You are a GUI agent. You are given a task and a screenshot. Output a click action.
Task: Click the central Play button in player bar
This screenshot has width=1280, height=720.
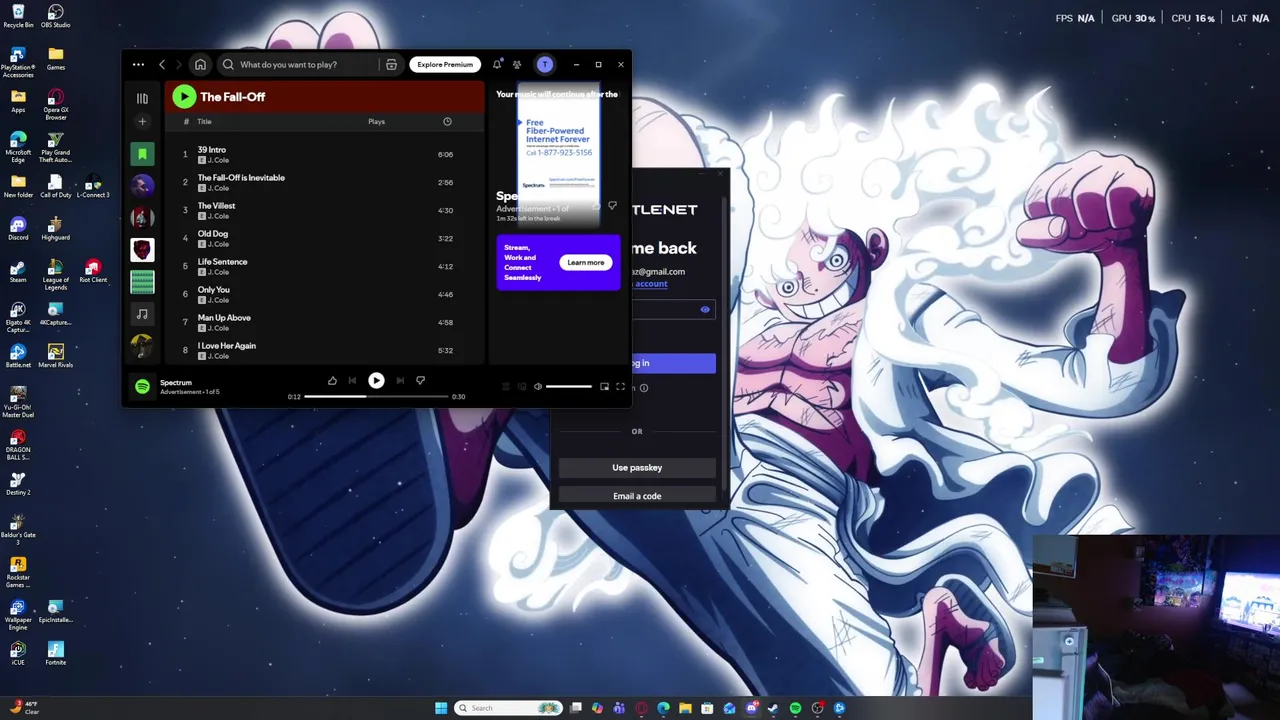[x=376, y=380]
